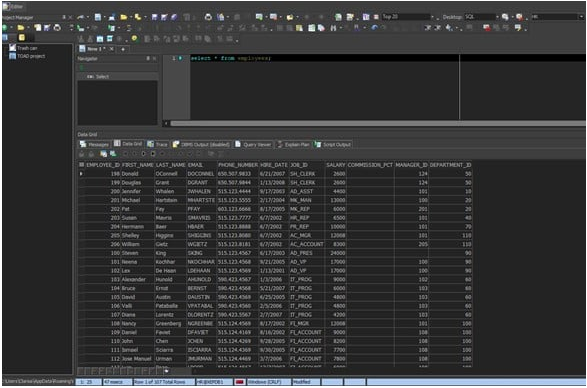Click the red icon in second toolbar row
The image size is (587, 388).
coord(487,28)
